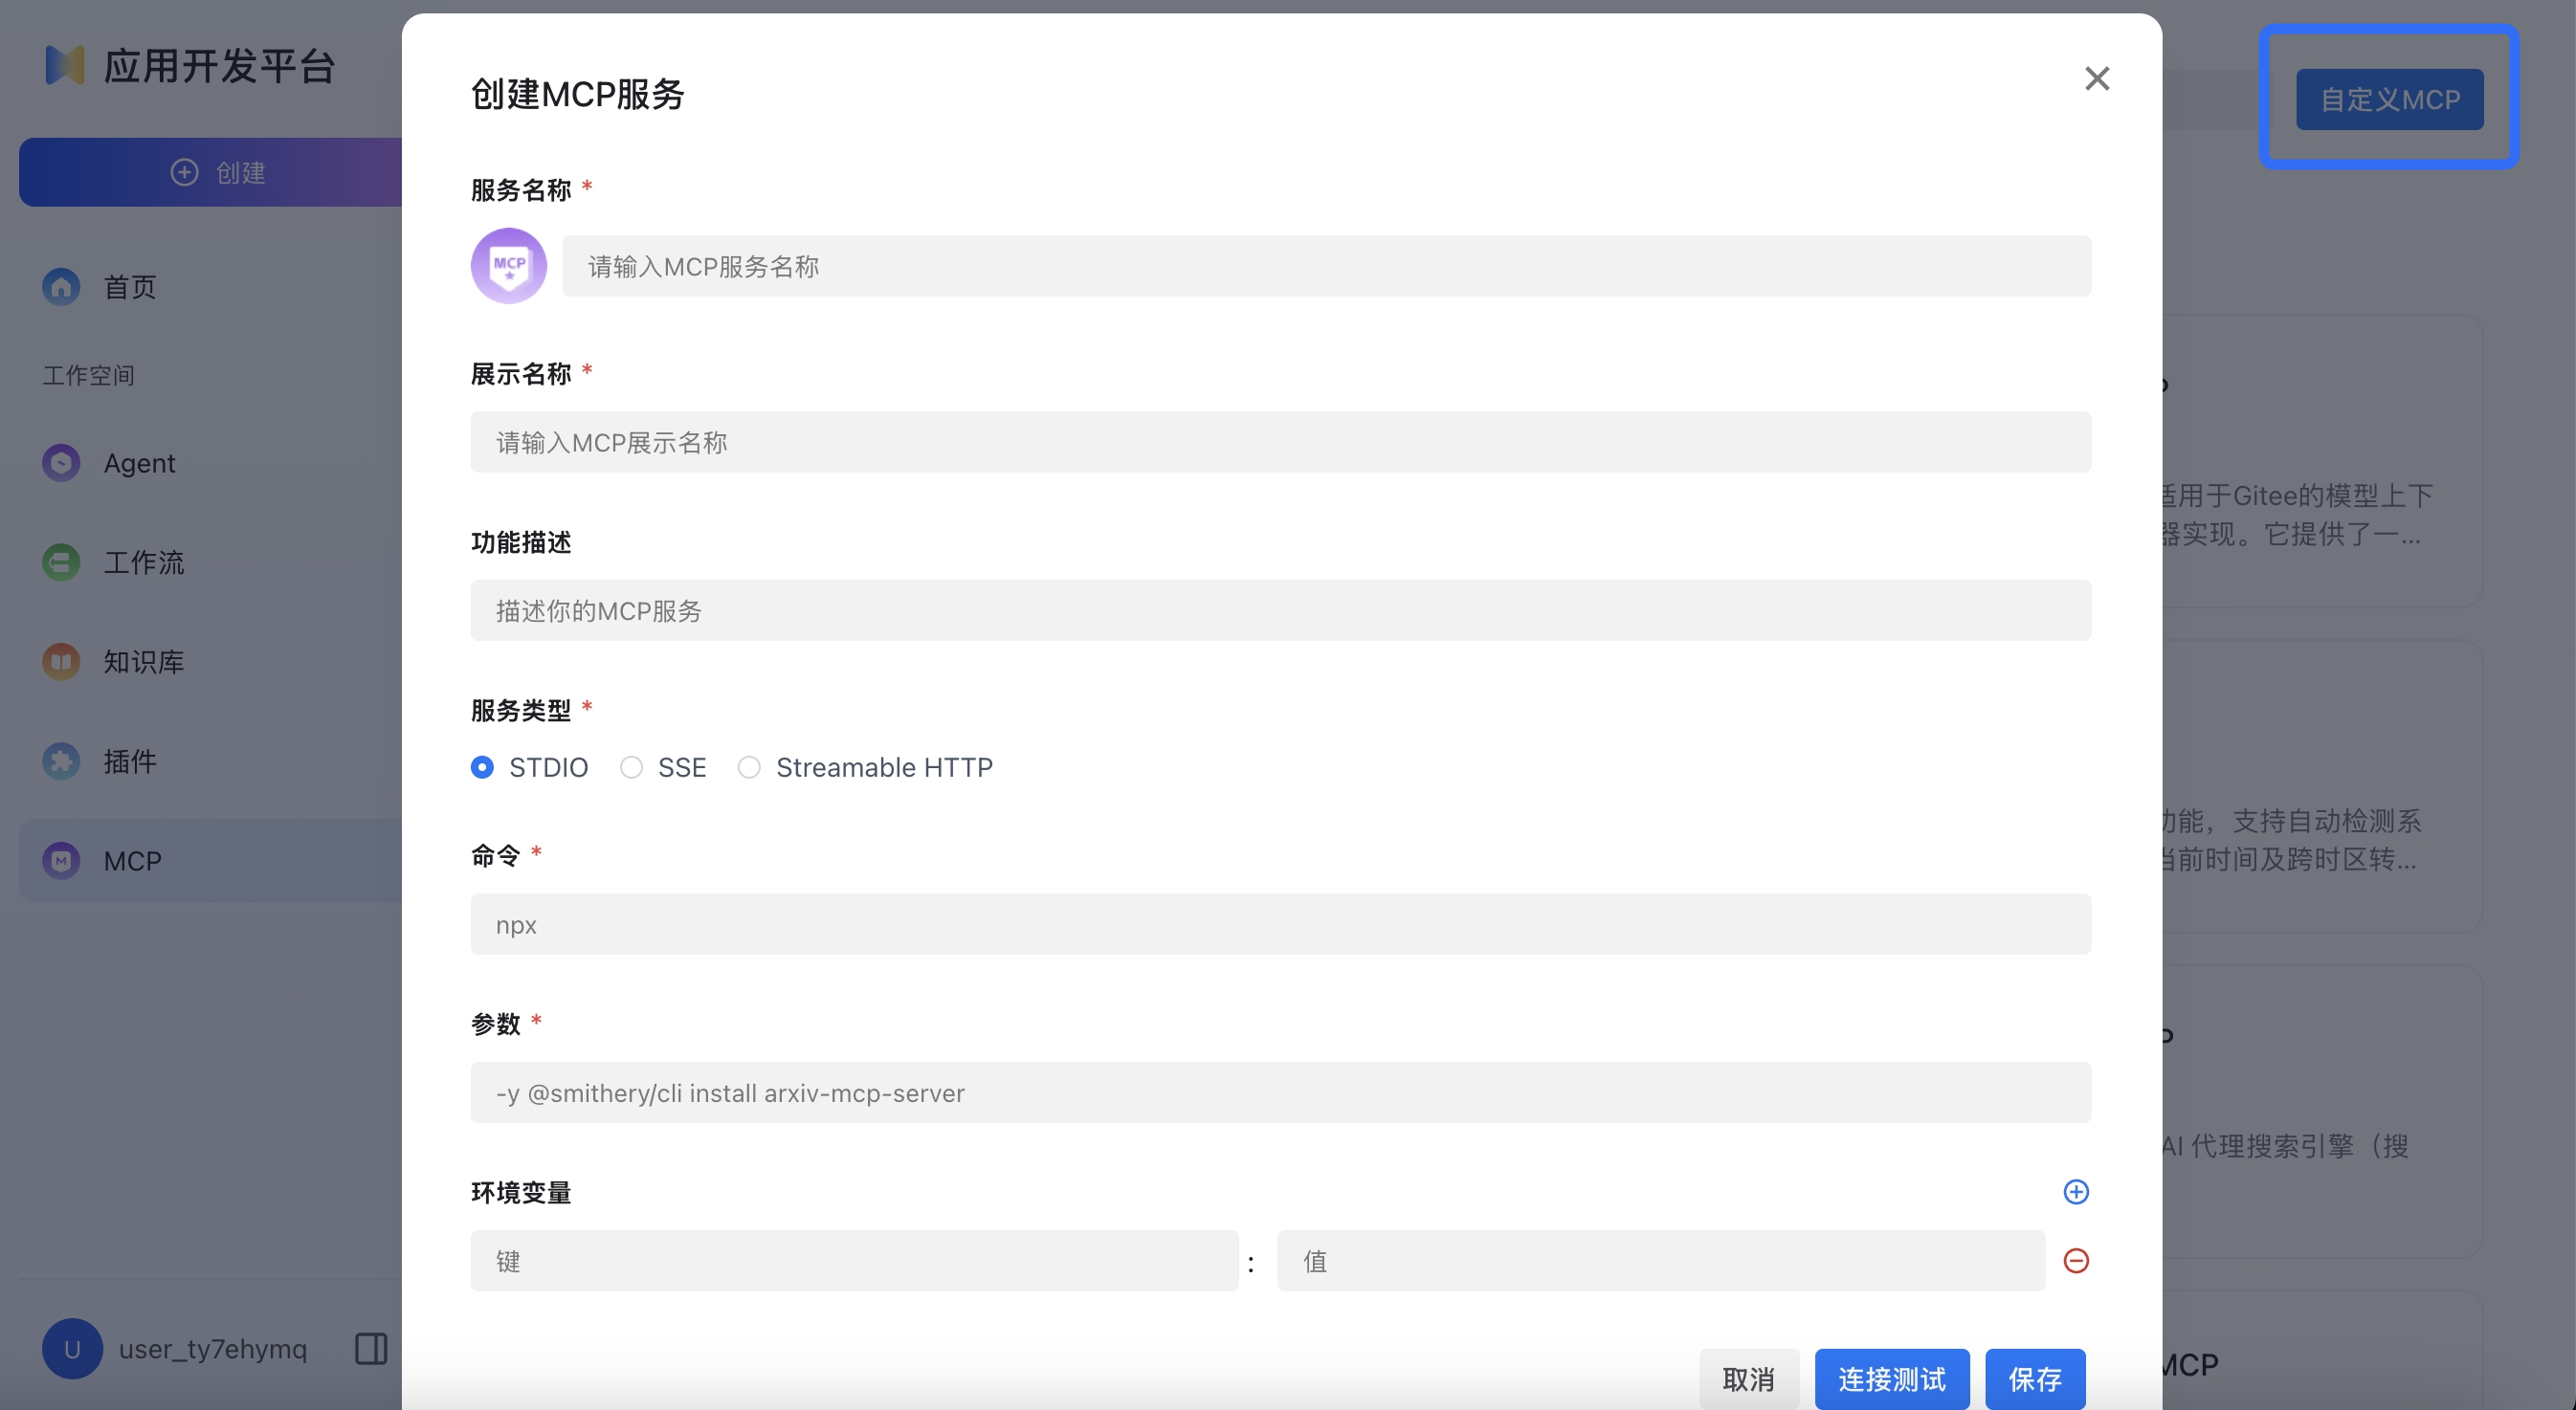Click the environment variable 键 key field

click(854, 1261)
